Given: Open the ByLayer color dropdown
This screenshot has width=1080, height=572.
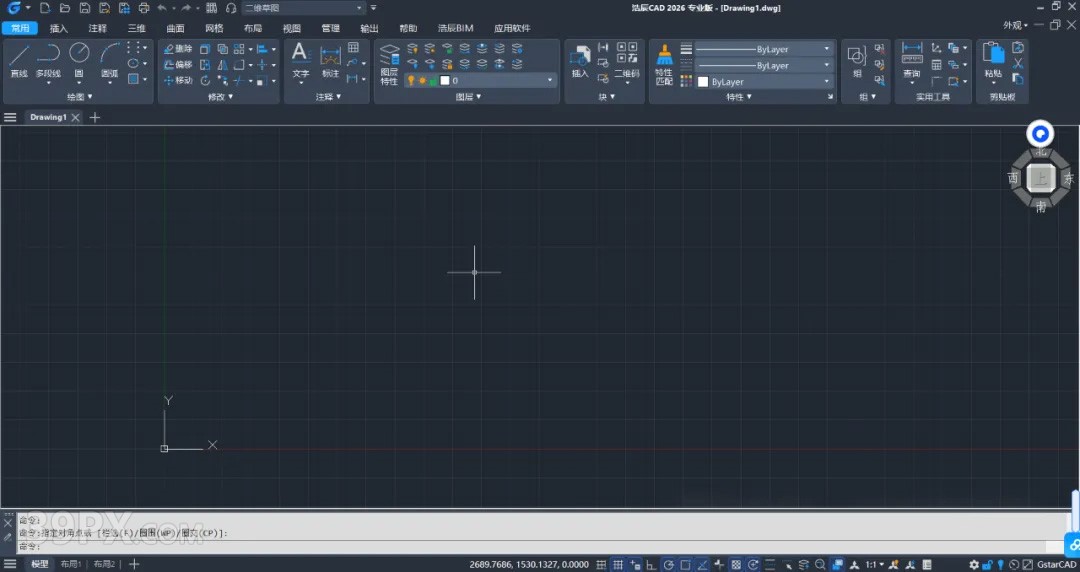Looking at the screenshot, I should coord(827,82).
